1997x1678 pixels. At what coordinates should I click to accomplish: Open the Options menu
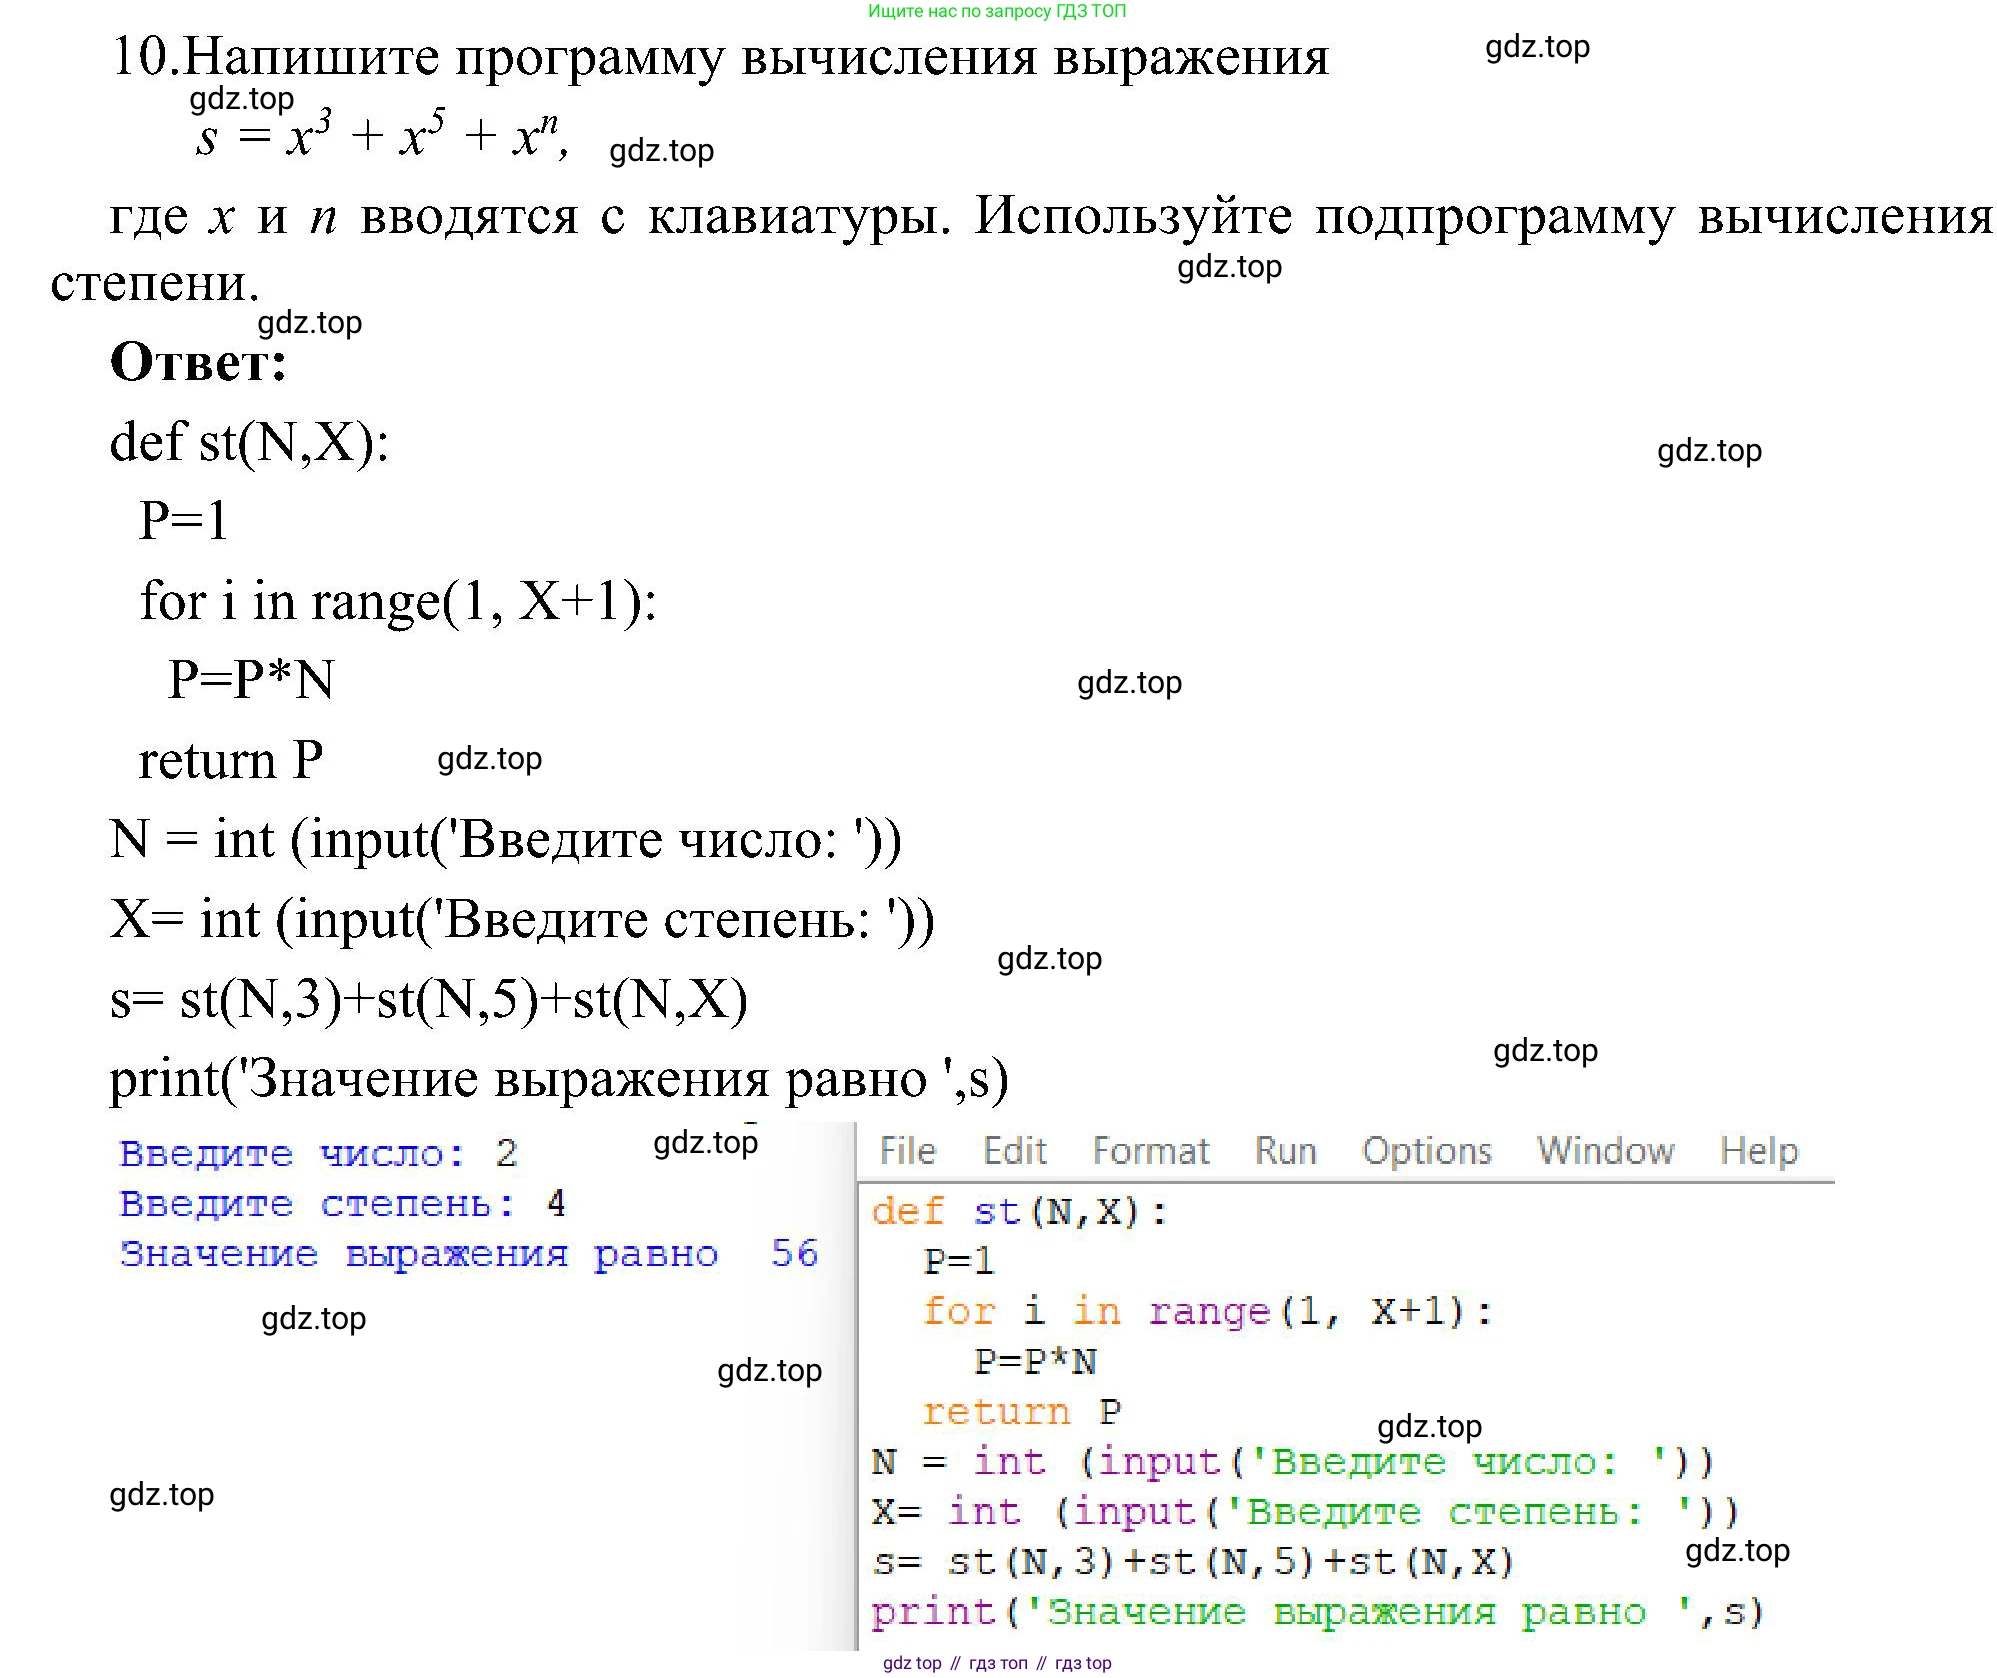click(x=1426, y=1152)
